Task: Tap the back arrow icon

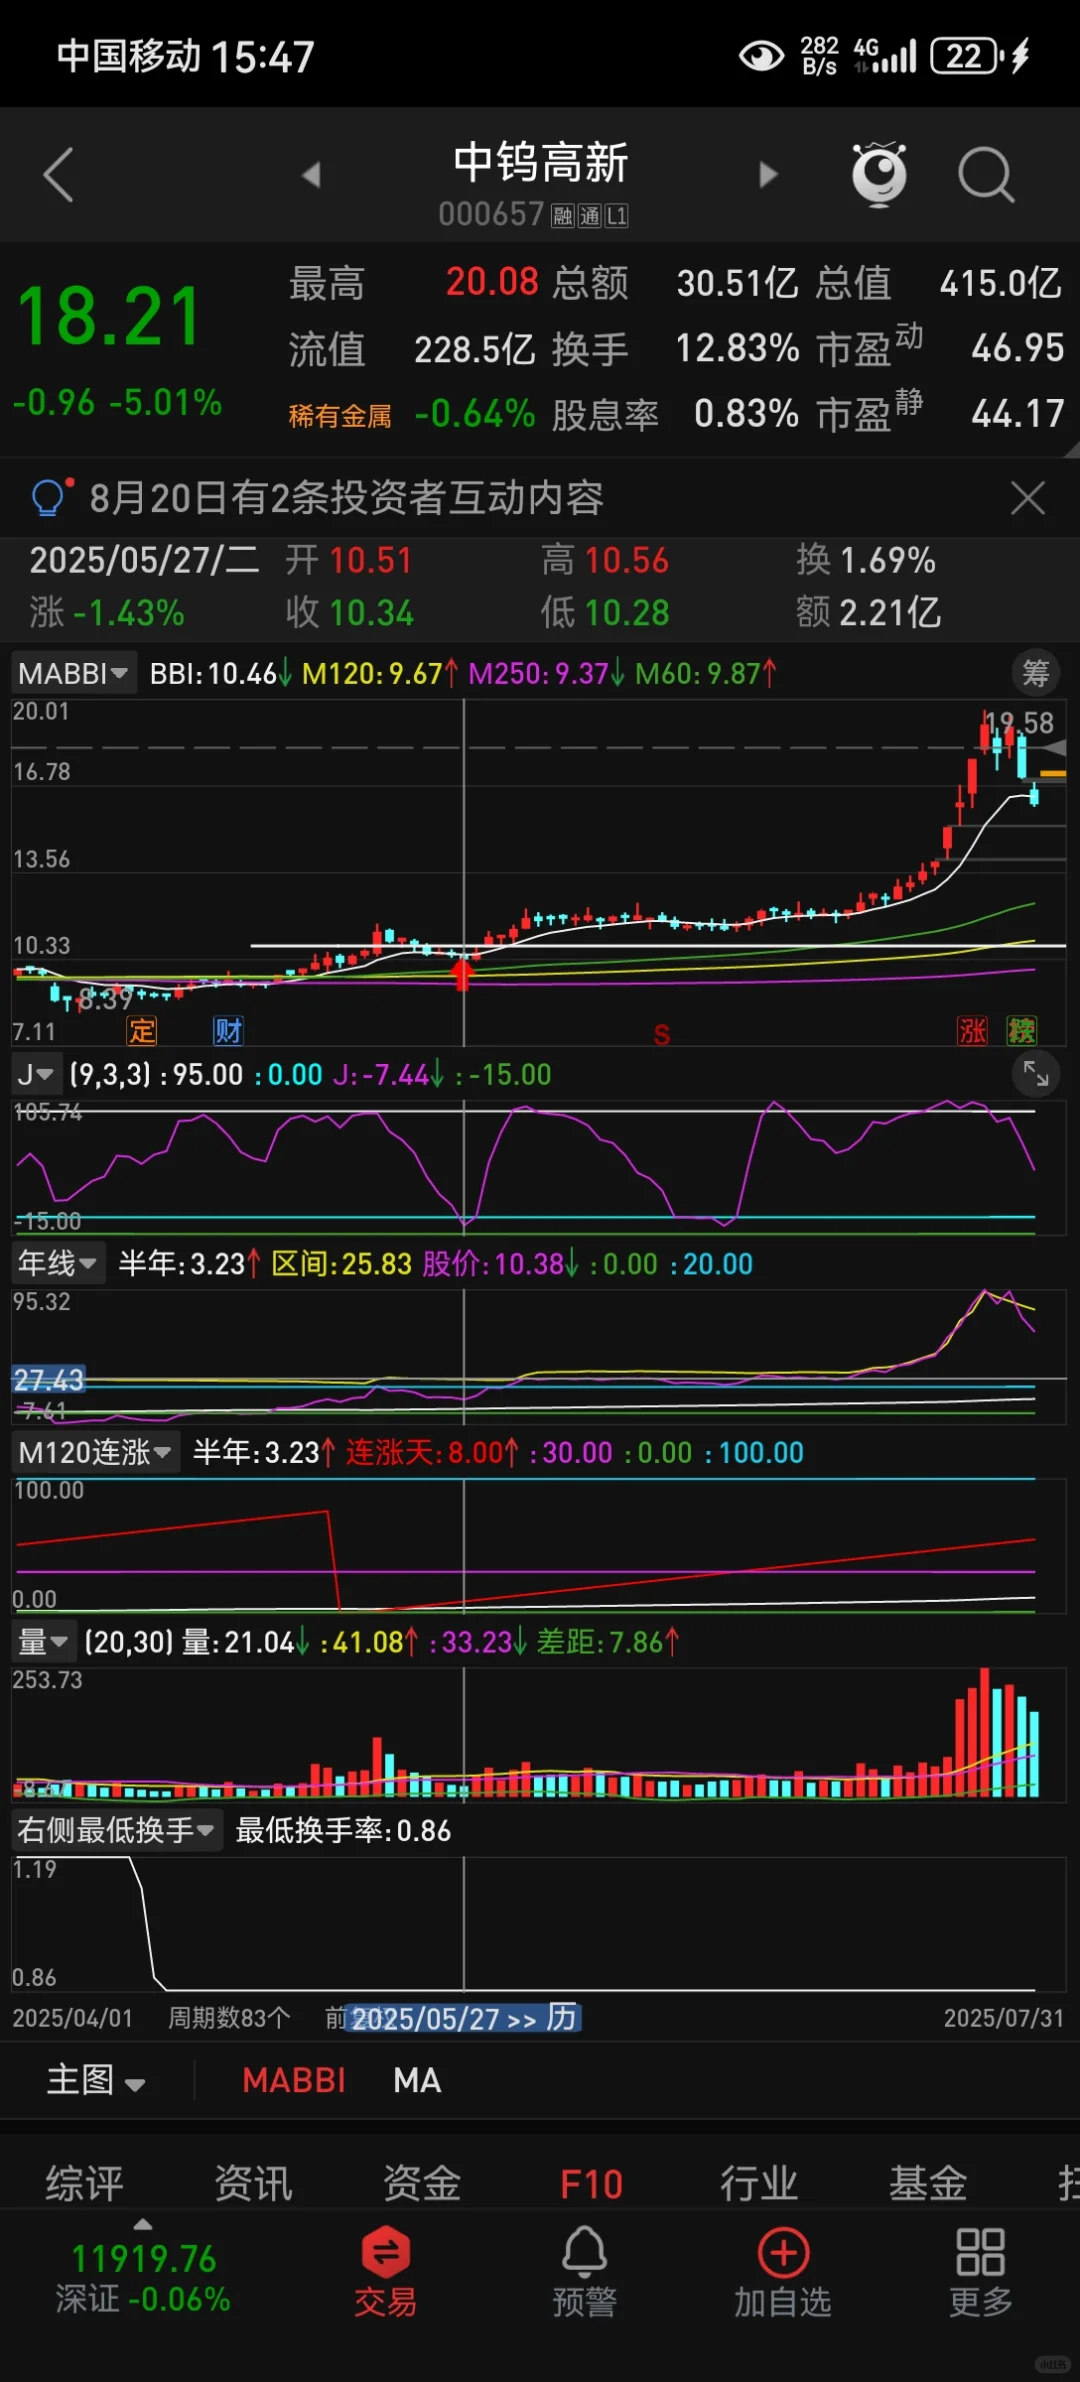Action: pyautogui.click(x=59, y=175)
